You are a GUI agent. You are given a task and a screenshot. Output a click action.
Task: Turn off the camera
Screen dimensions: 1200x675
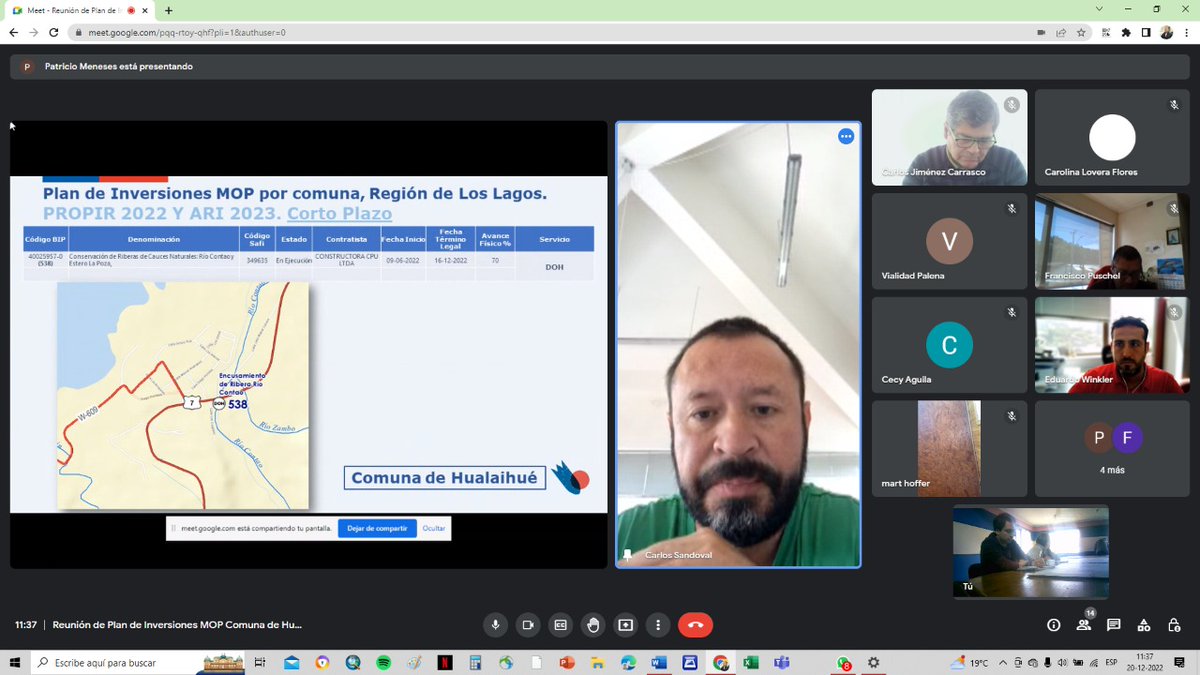pos(527,625)
